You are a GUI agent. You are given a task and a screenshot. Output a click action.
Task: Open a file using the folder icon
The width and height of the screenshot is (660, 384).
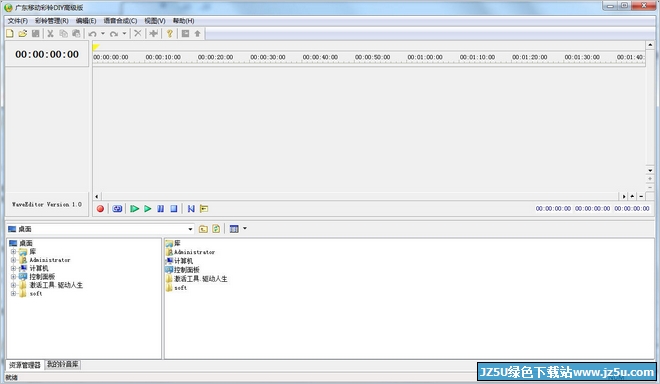(x=23, y=34)
